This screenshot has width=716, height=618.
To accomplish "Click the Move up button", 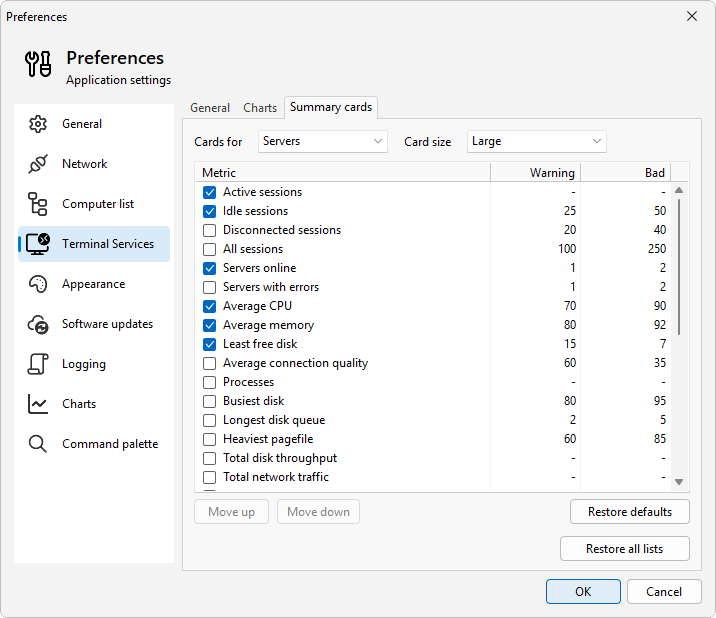I will click(232, 512).
